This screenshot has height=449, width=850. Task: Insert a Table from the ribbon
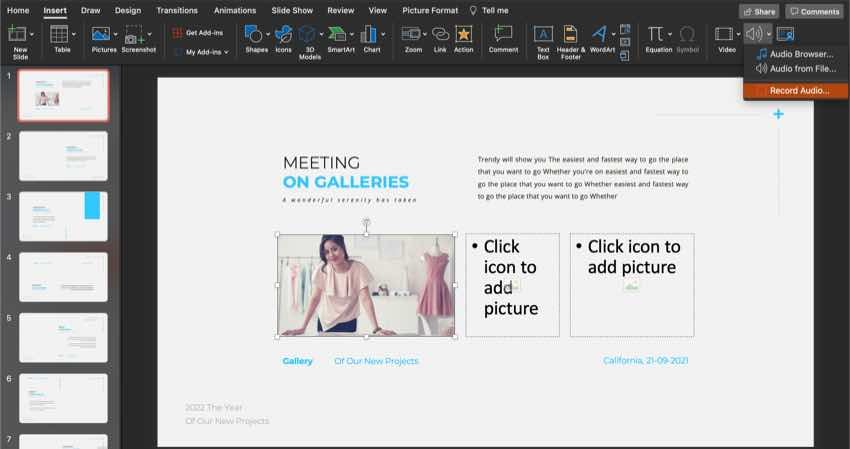pyautogui.click(x=60, y=35)
